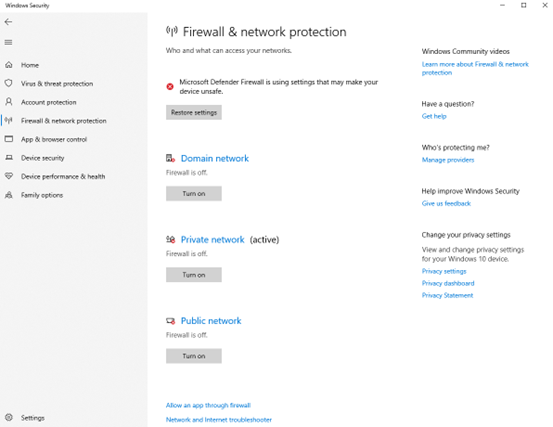
Task: Open the Privacy dashboard link
Action: 448,283
